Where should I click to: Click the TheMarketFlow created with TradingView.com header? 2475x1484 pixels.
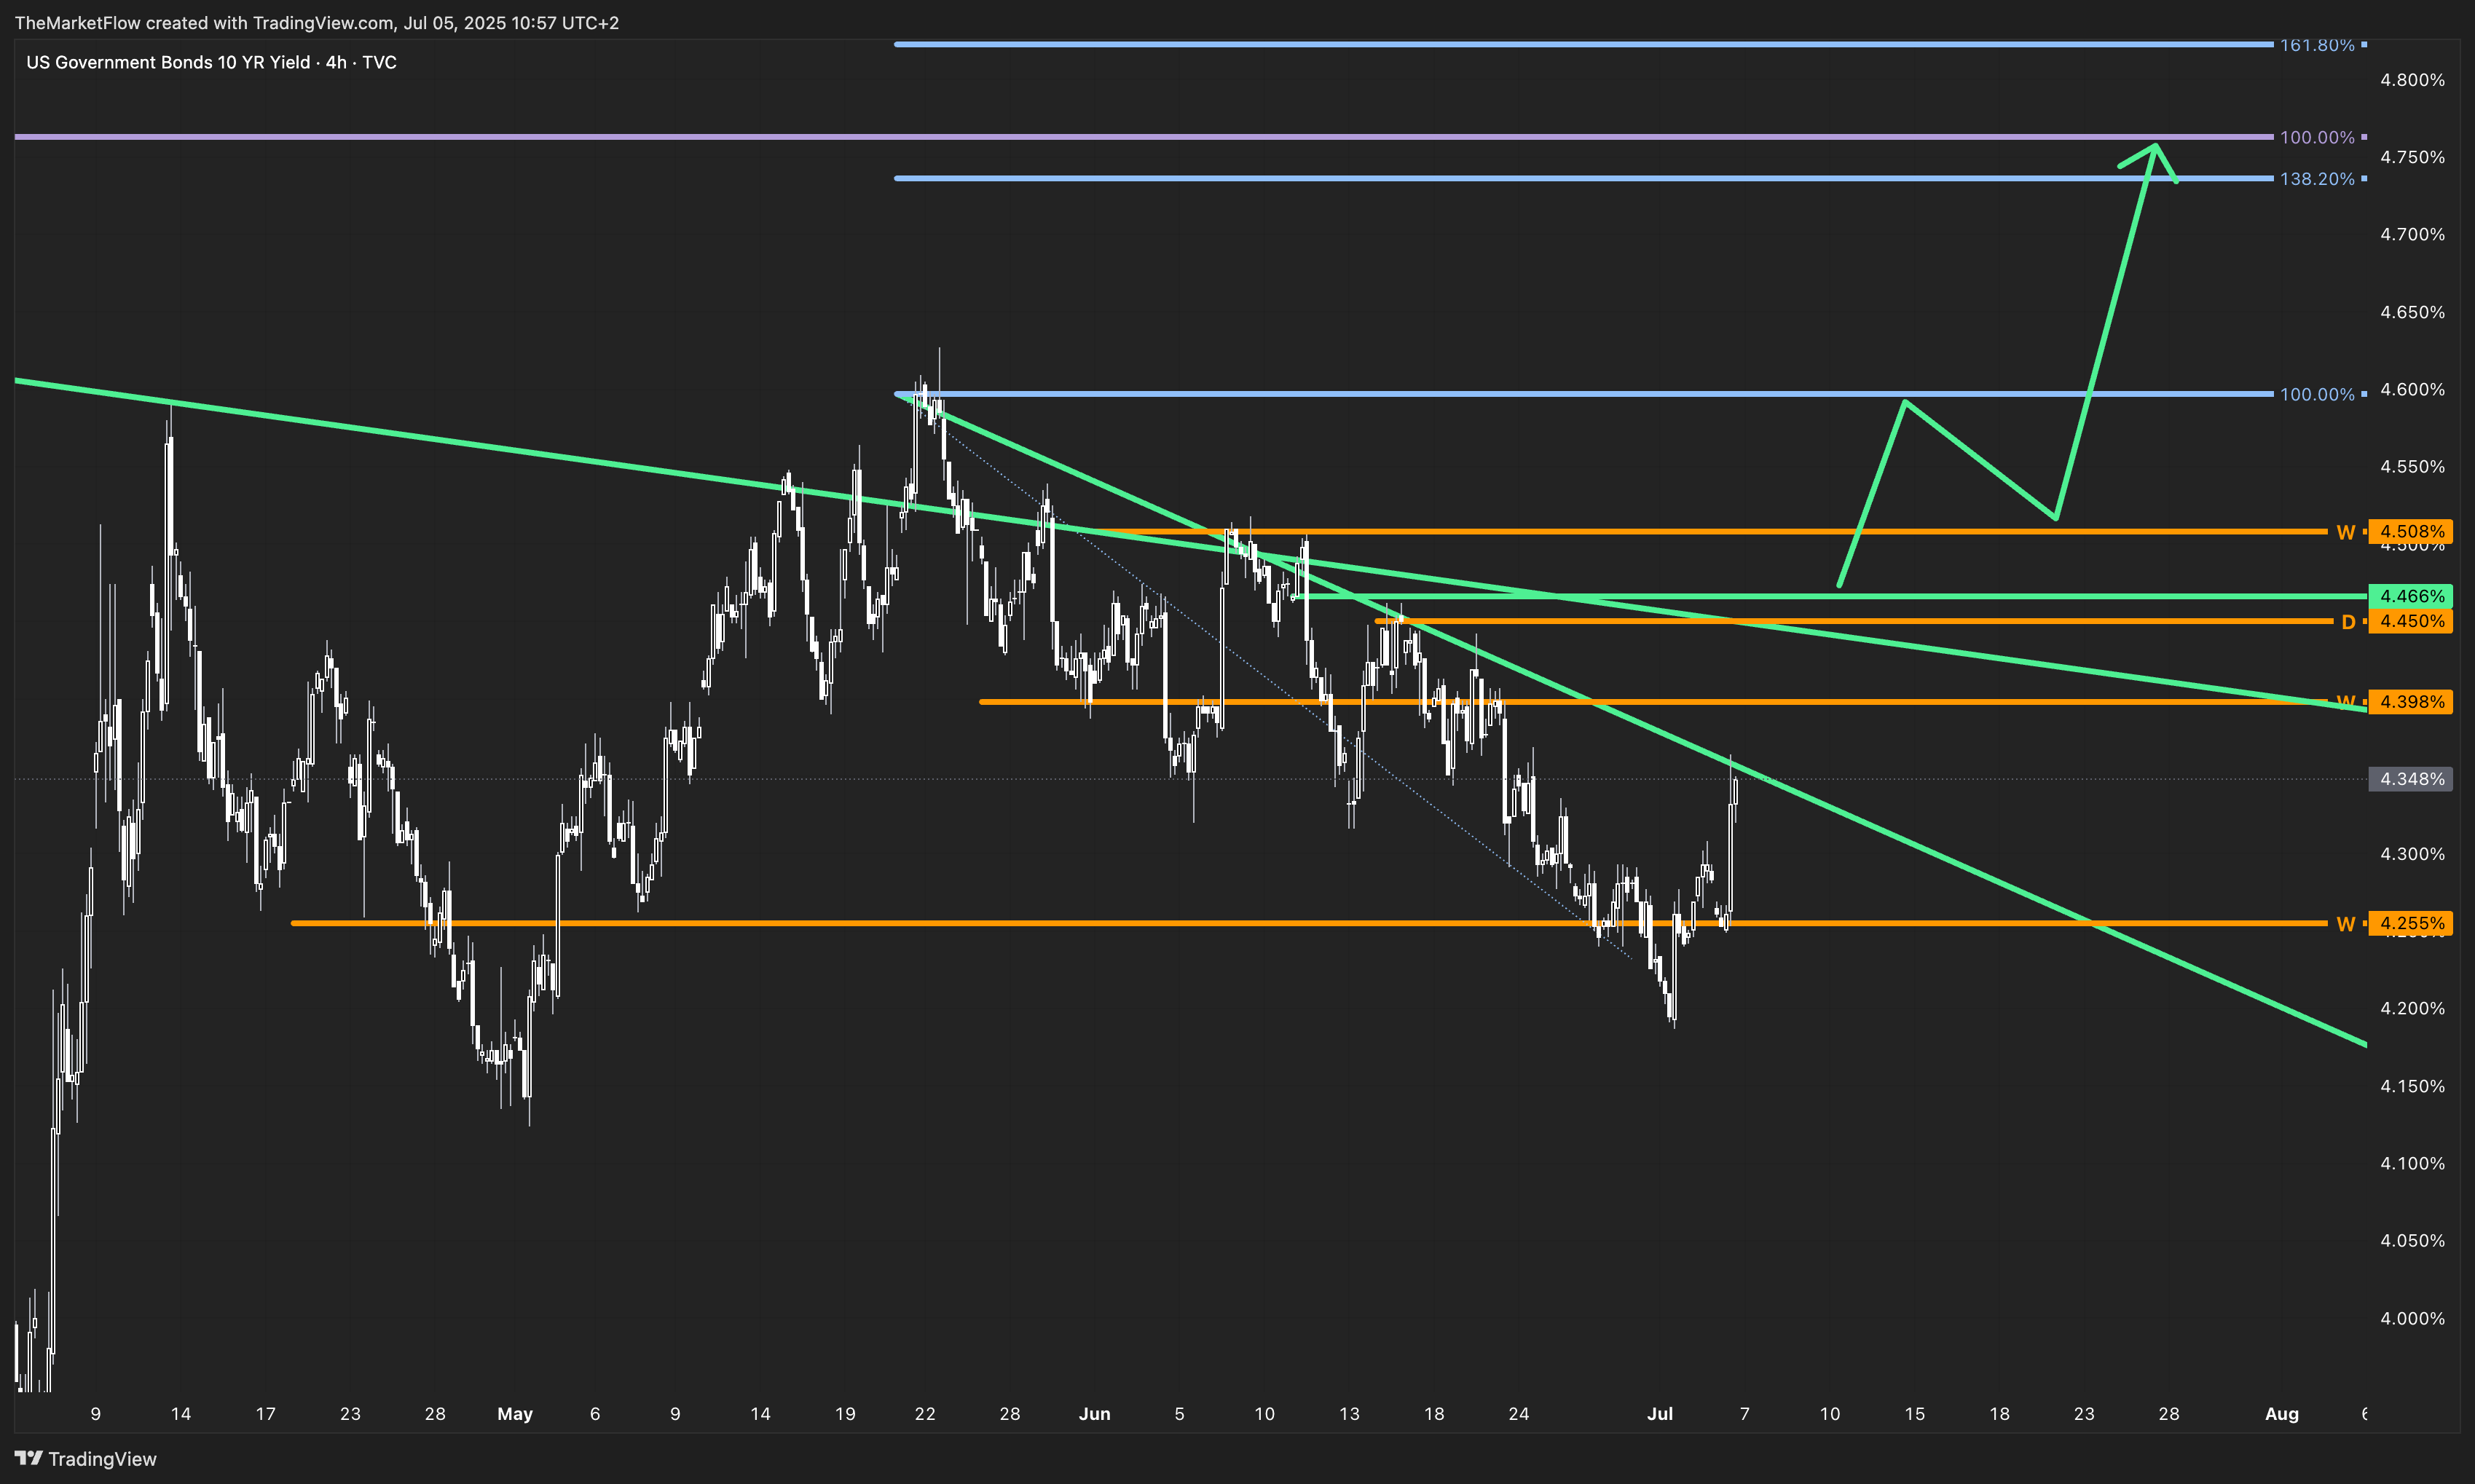(316, 22)
